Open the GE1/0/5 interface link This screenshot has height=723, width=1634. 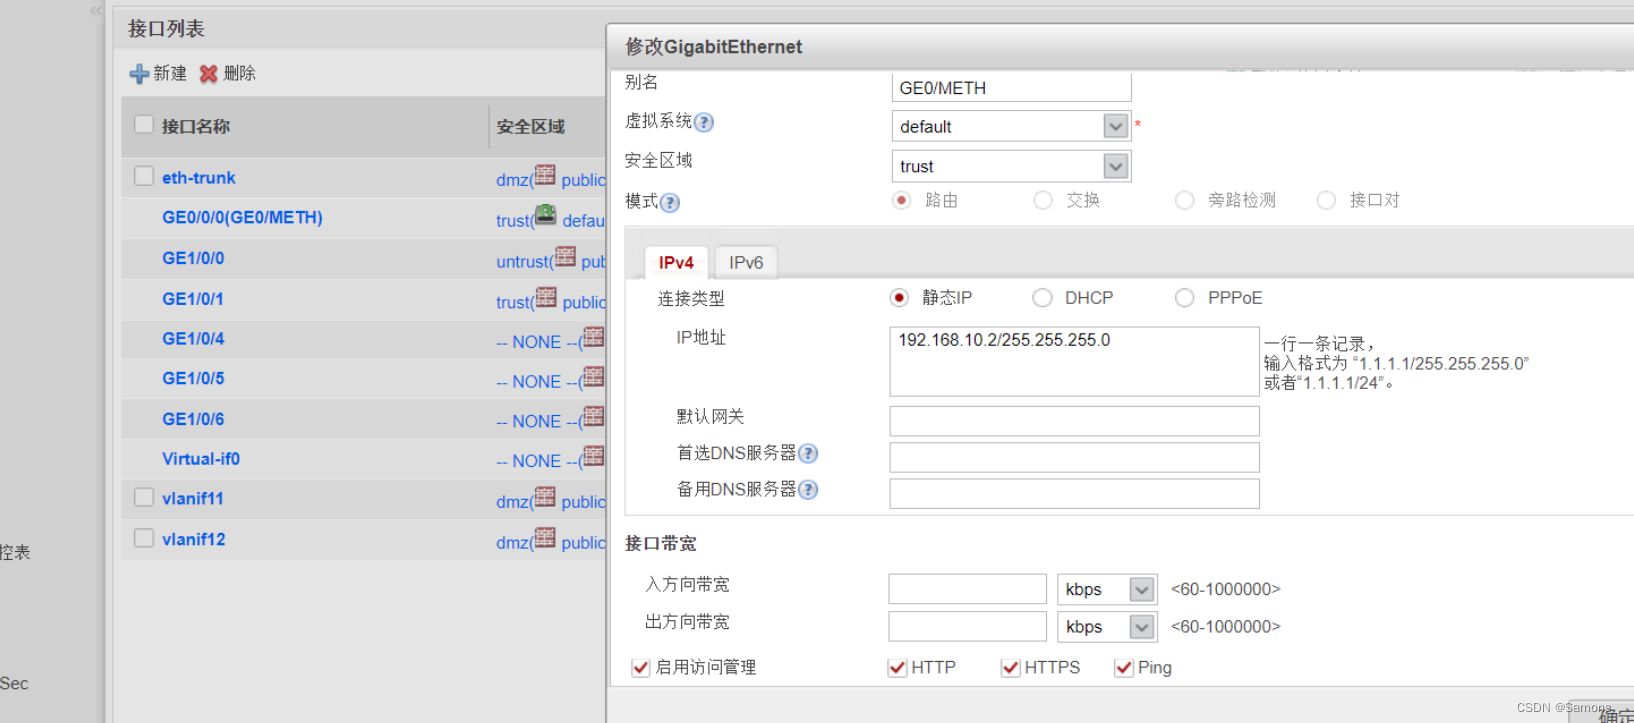(193, 379)
